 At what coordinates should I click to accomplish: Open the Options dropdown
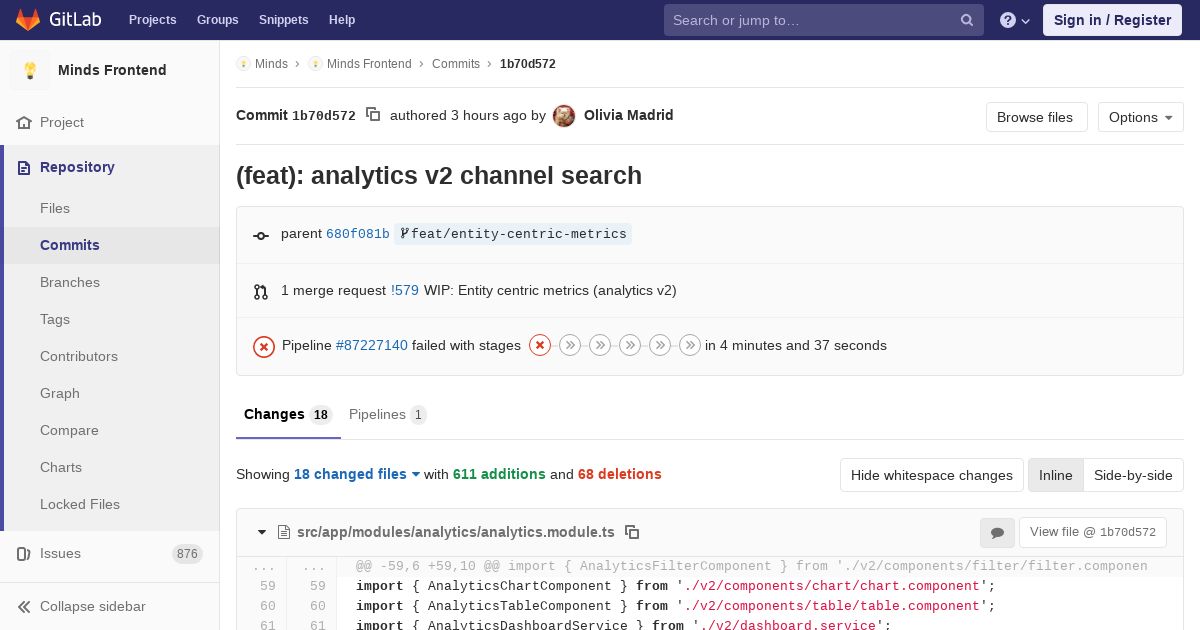pos(1141,117)
